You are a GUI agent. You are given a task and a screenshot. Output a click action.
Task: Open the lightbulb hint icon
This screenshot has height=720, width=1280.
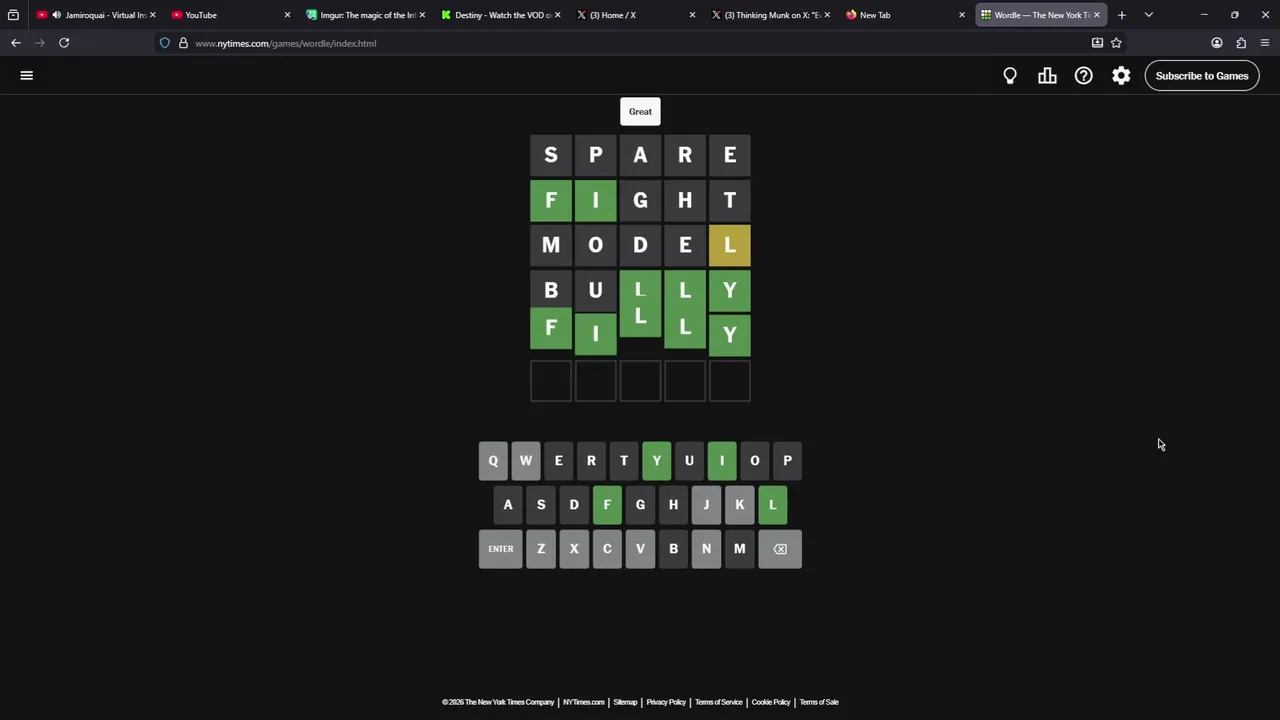pos(1010,76)
